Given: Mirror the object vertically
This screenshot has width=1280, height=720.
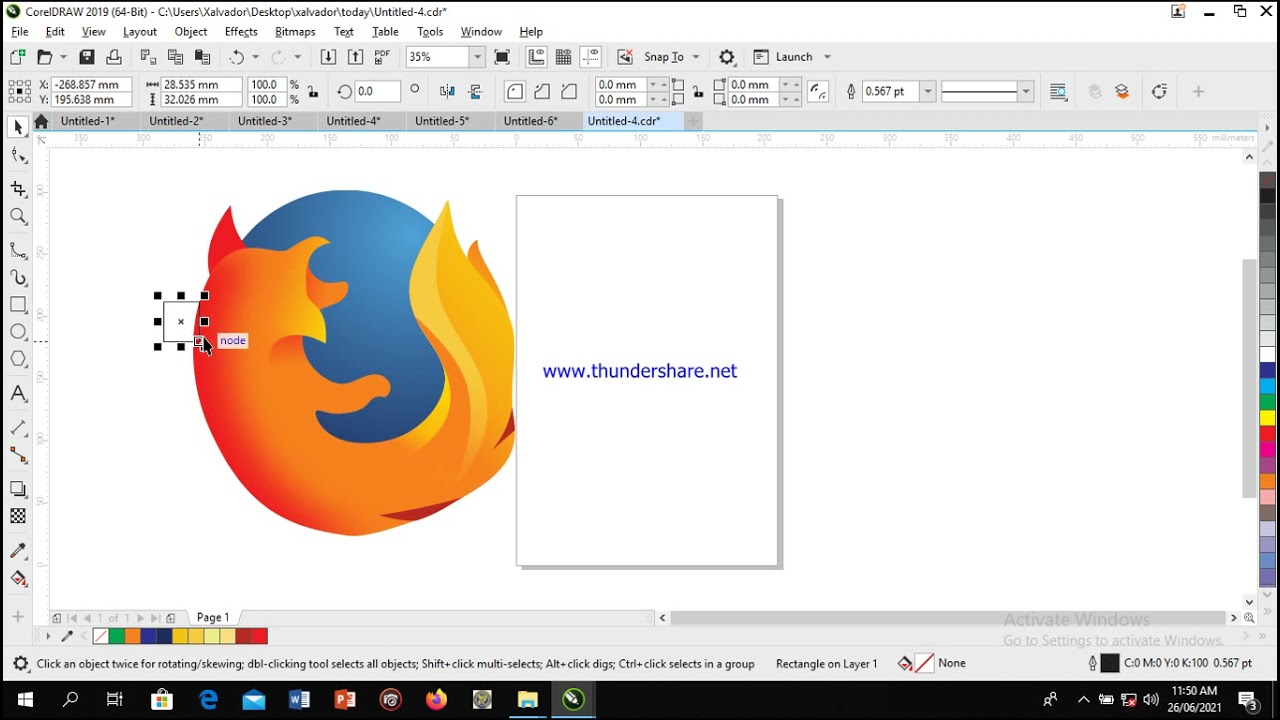Looking at the screenshot, I should click(x=476, y=92).
